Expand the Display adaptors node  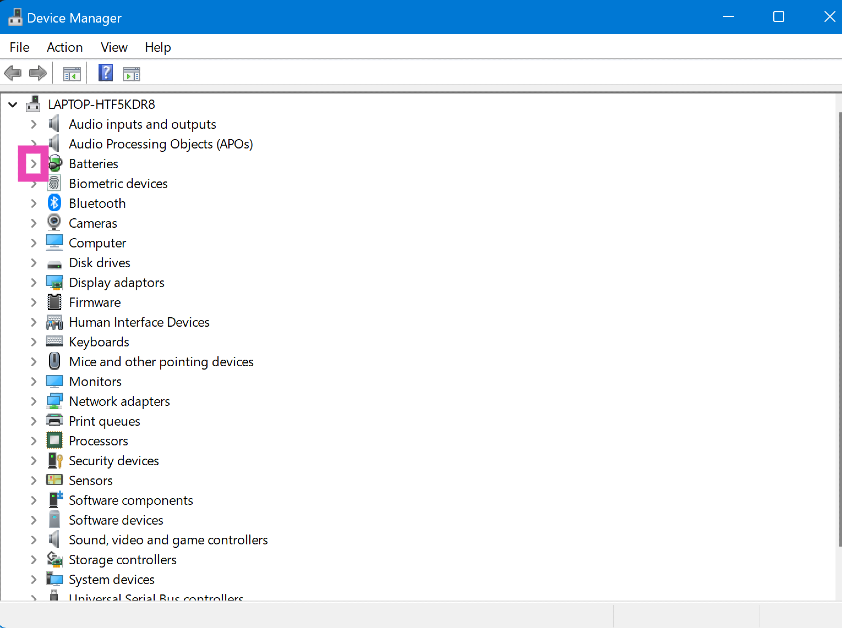coord(33,283)
